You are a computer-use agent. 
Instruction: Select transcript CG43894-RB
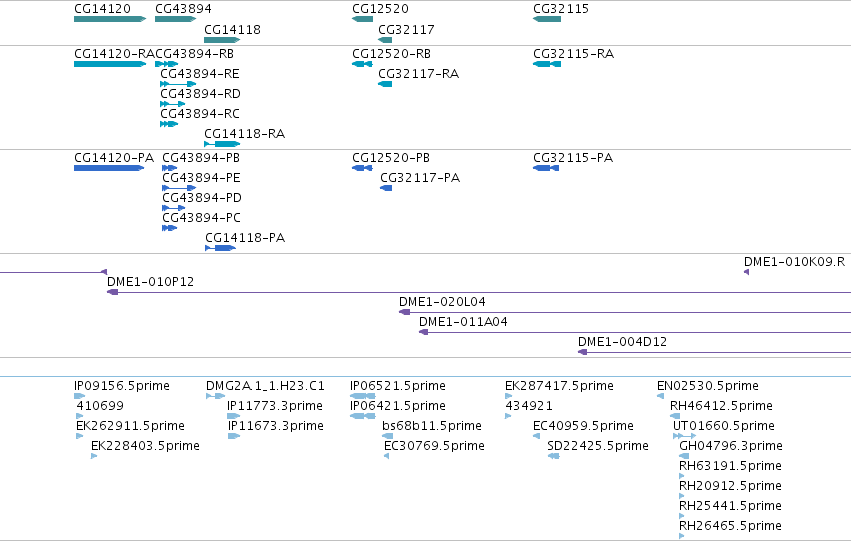(x=167, y=64)
